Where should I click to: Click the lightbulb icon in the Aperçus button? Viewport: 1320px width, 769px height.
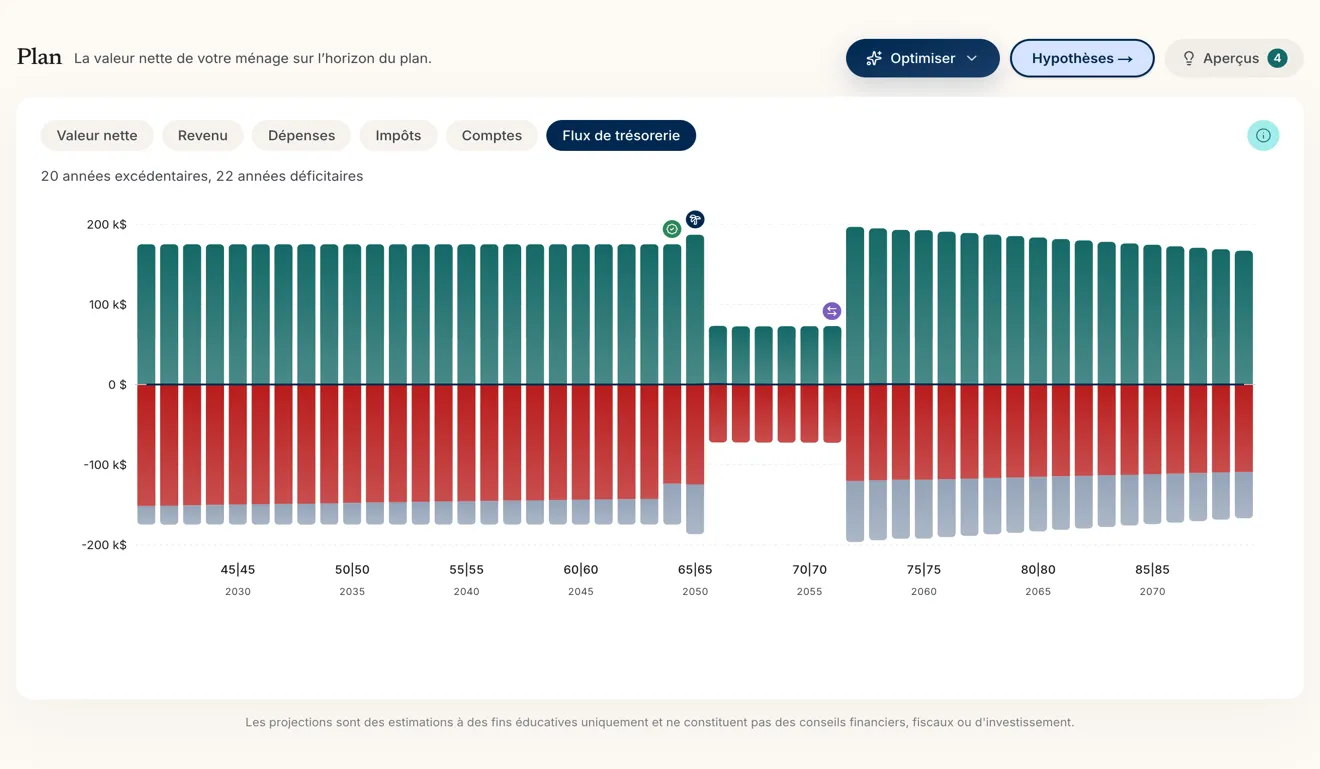[x=1189, y=58]
